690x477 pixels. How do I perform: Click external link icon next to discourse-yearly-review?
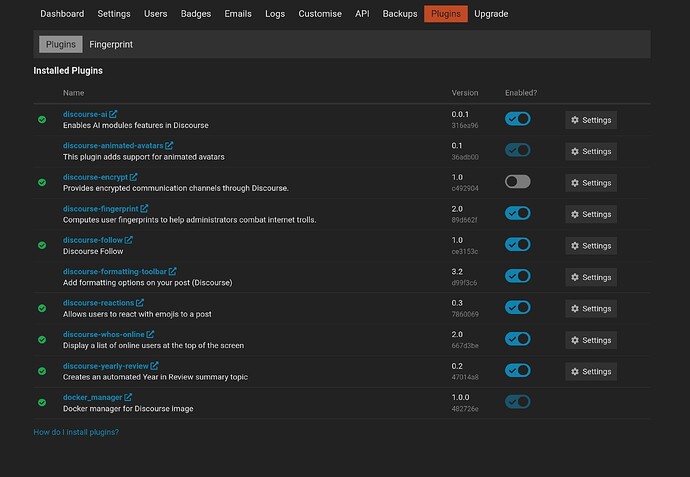click(x=154, y=366)
